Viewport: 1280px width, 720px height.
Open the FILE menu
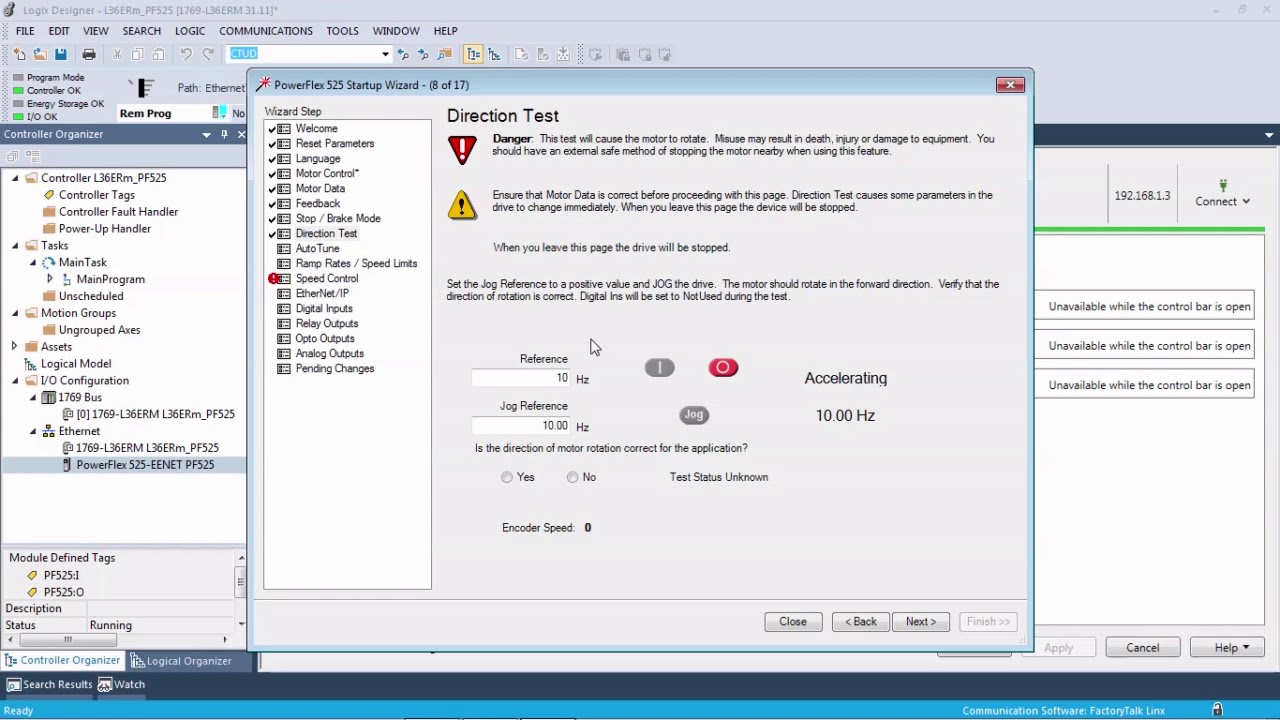click(x=25, y=31)
